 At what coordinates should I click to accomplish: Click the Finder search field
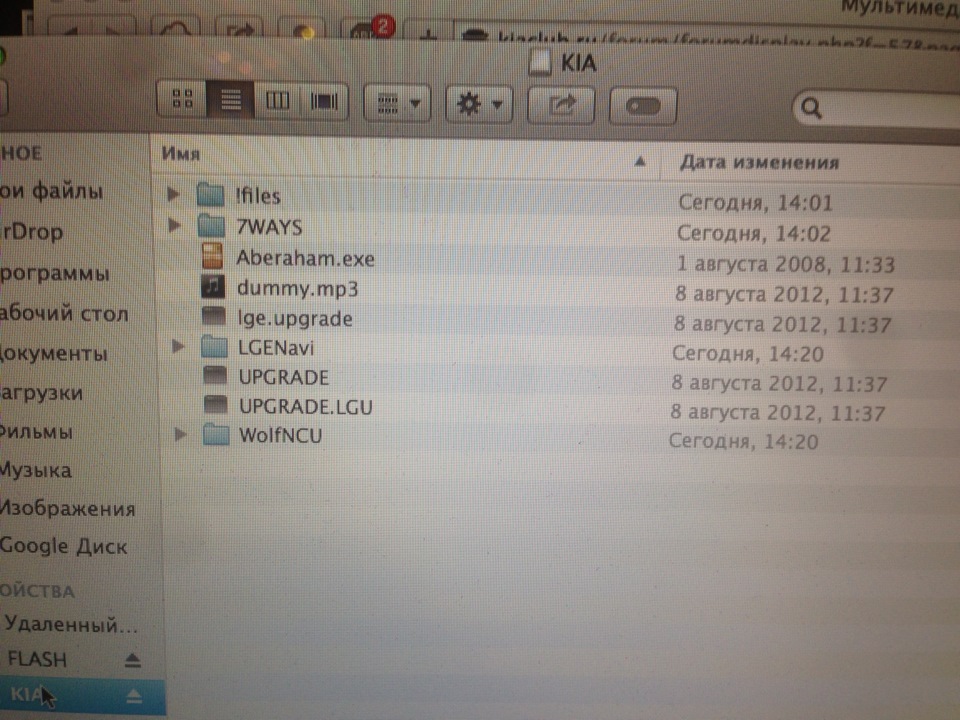point(877,109)
